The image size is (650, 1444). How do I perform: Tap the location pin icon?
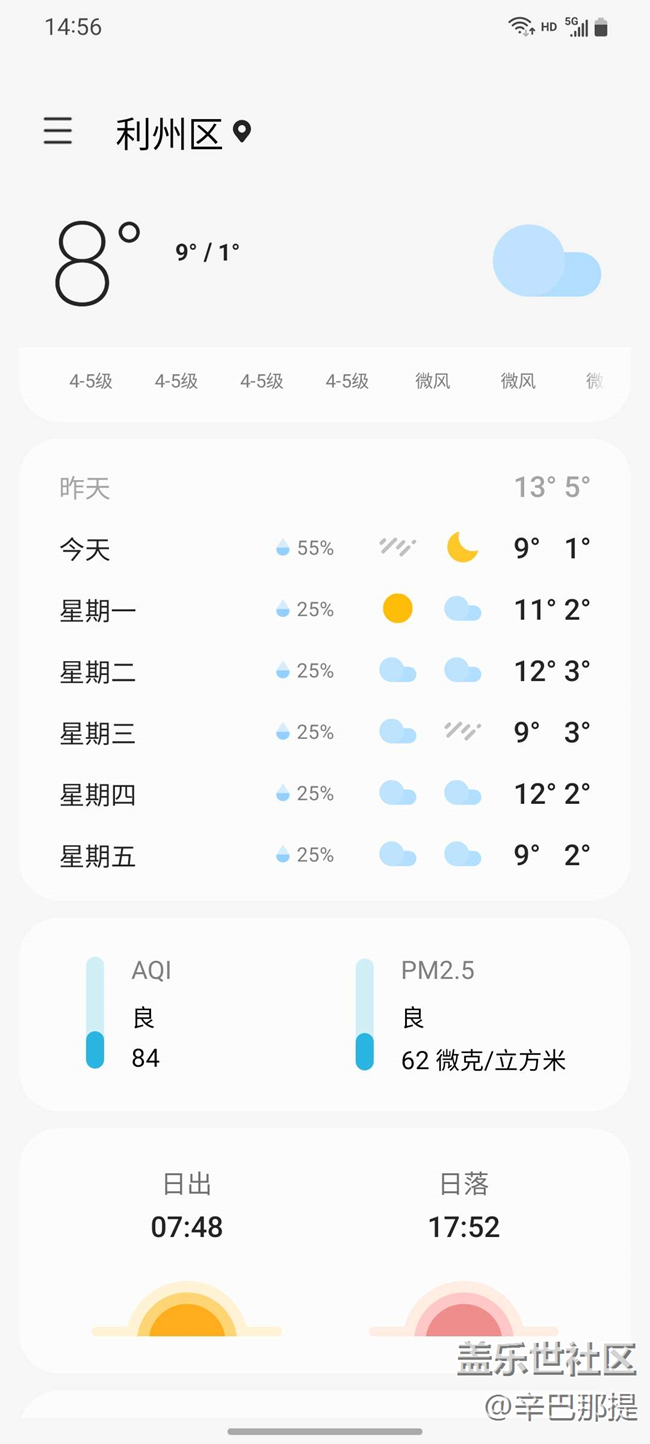[242, 132]
